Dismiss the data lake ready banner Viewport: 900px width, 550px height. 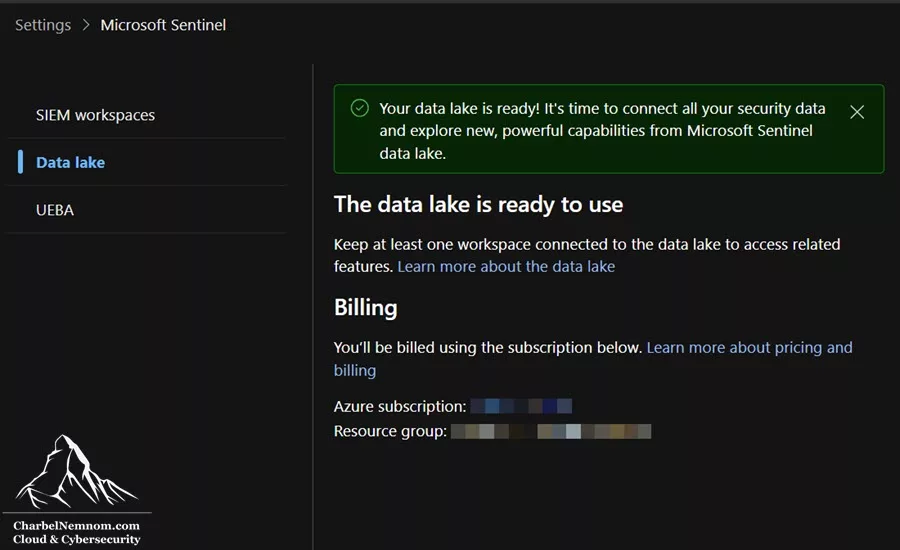857,112
